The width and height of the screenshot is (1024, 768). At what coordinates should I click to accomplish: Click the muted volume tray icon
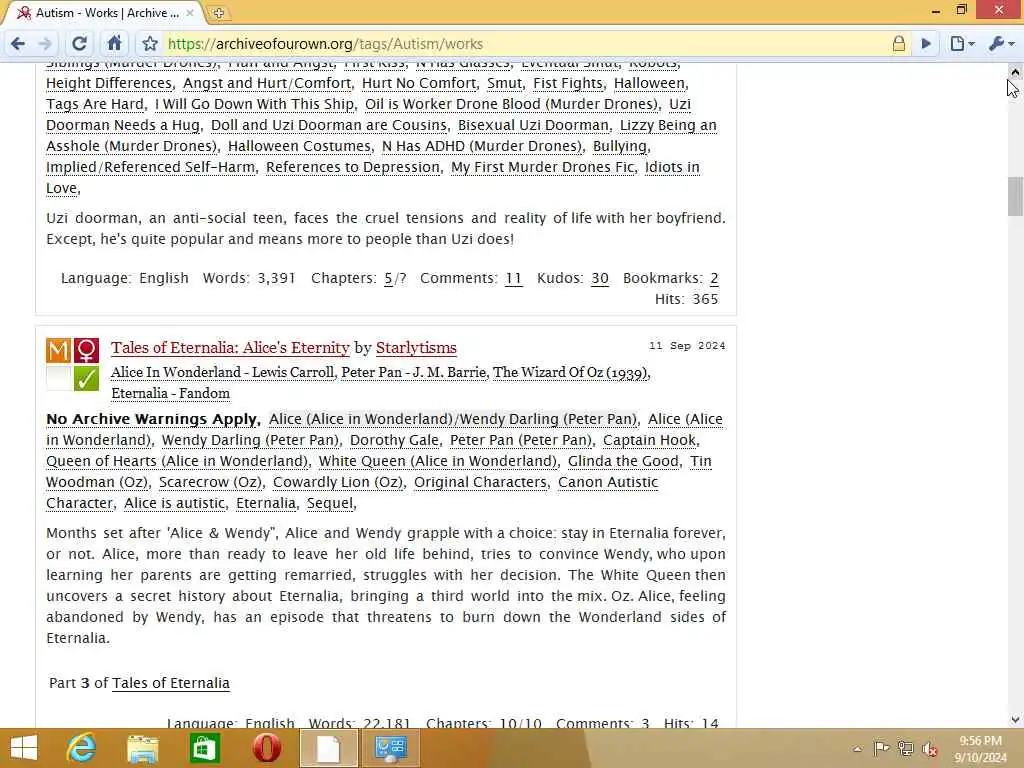(x=929, y=749)
